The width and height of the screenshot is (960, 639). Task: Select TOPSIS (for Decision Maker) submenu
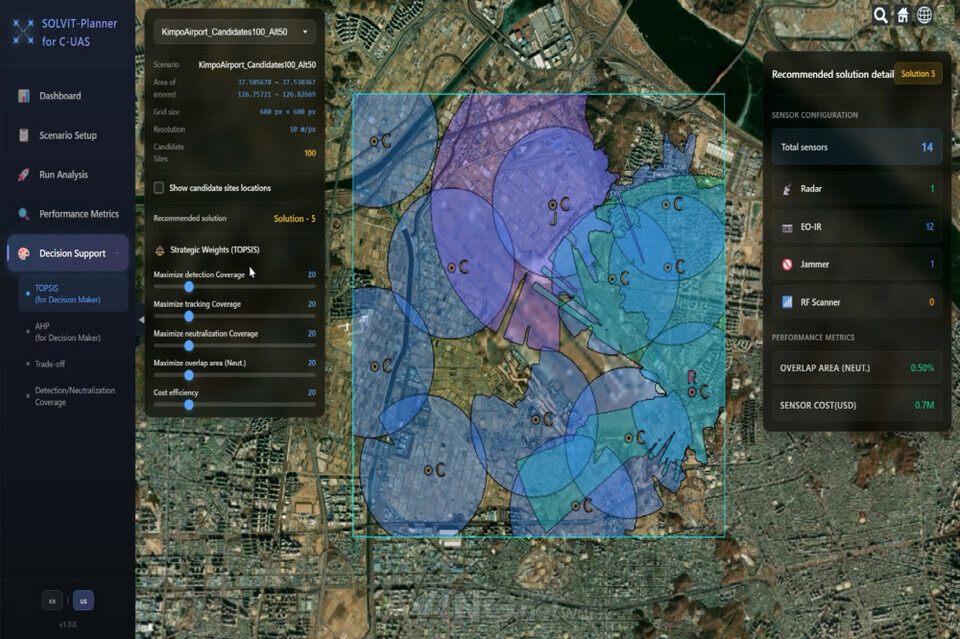(73, 294)
